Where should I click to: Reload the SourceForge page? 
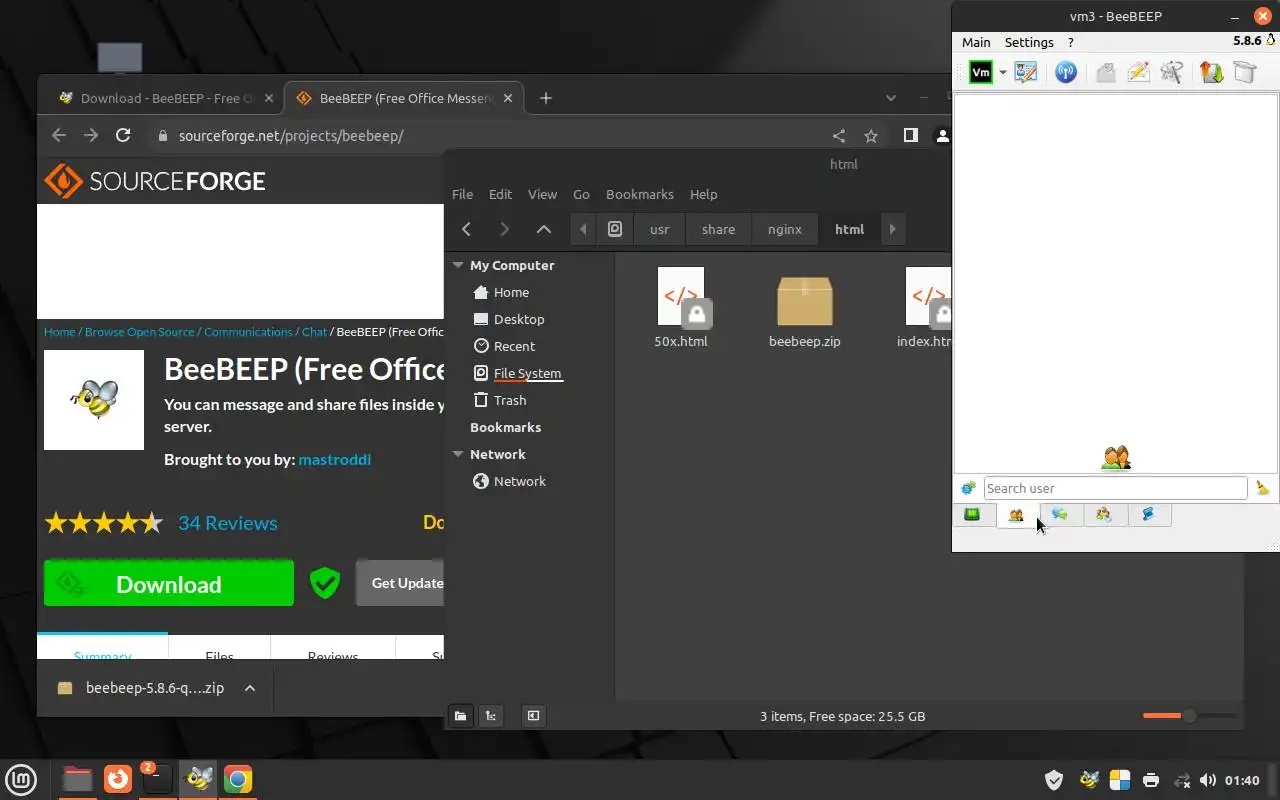tap(123, 136)
